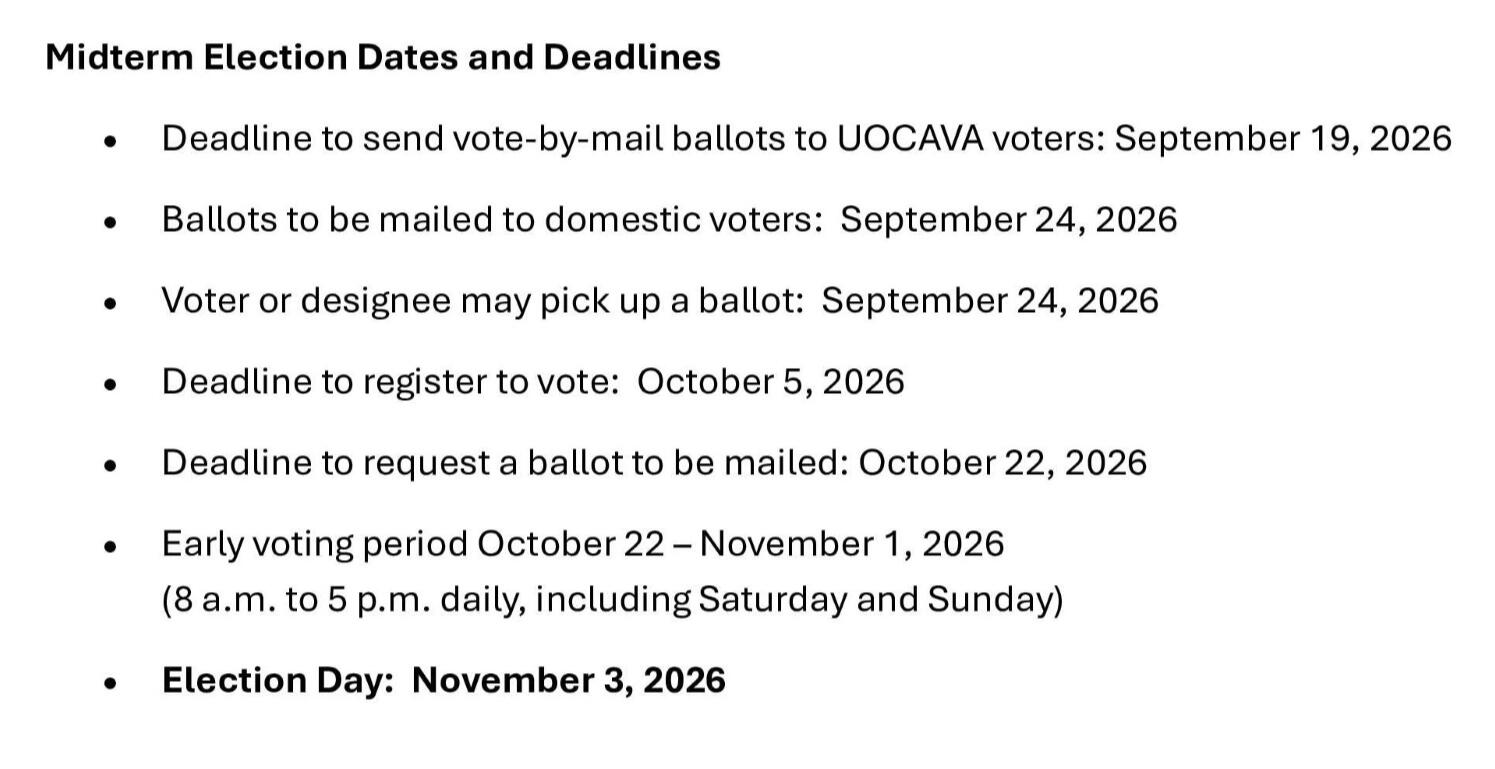Click the bullet beside early voting period
This screenshot has width=1495, height=769.
coord(111,548)
